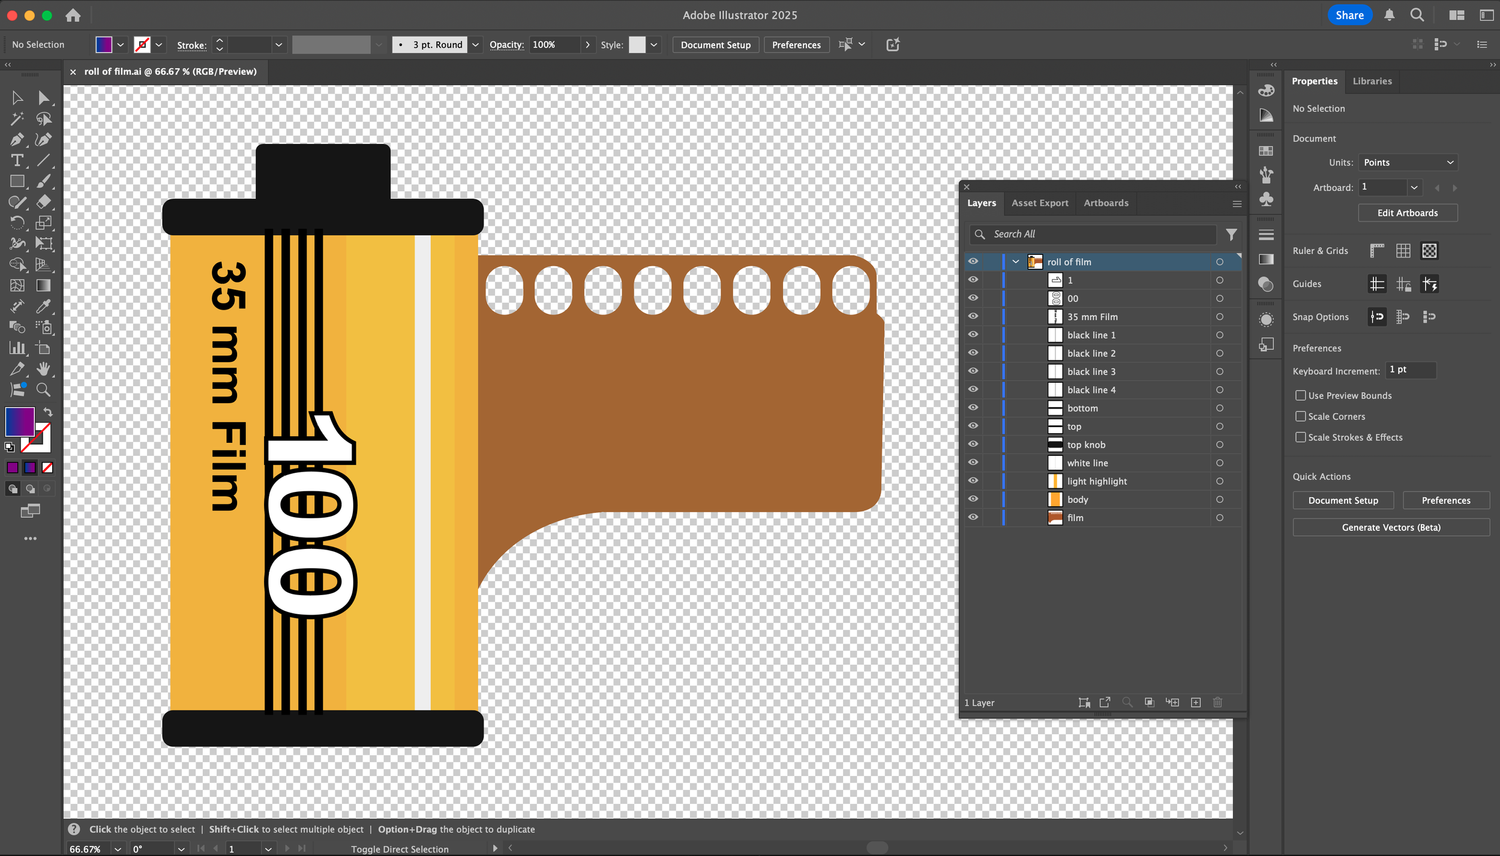Image resolution: width=1500 pixels, height=856 pixels.
Task: Toggle visibility of the film layer
Action: click(x=973, y=517)
